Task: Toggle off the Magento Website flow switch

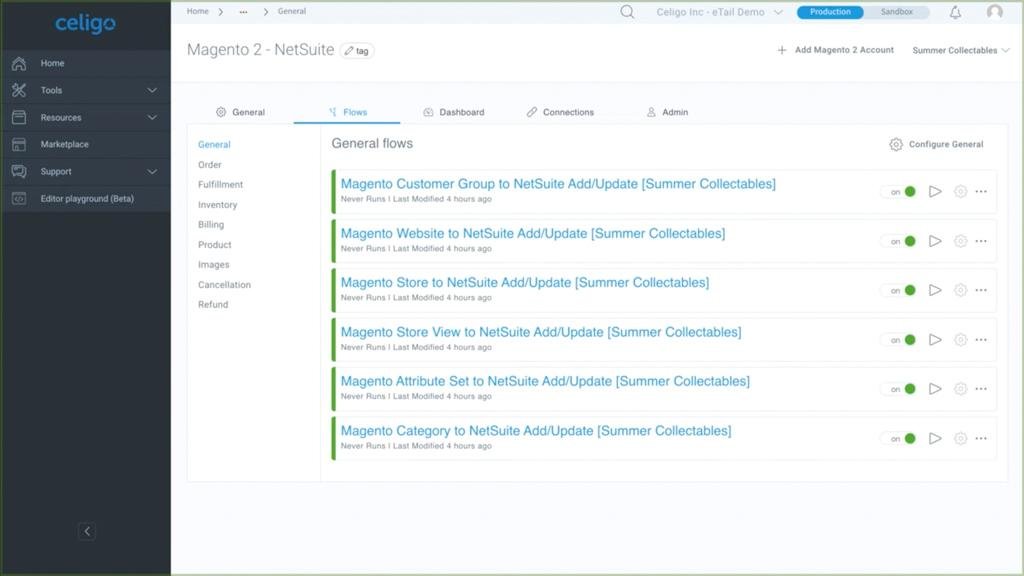Action: (x=901, y=241)
